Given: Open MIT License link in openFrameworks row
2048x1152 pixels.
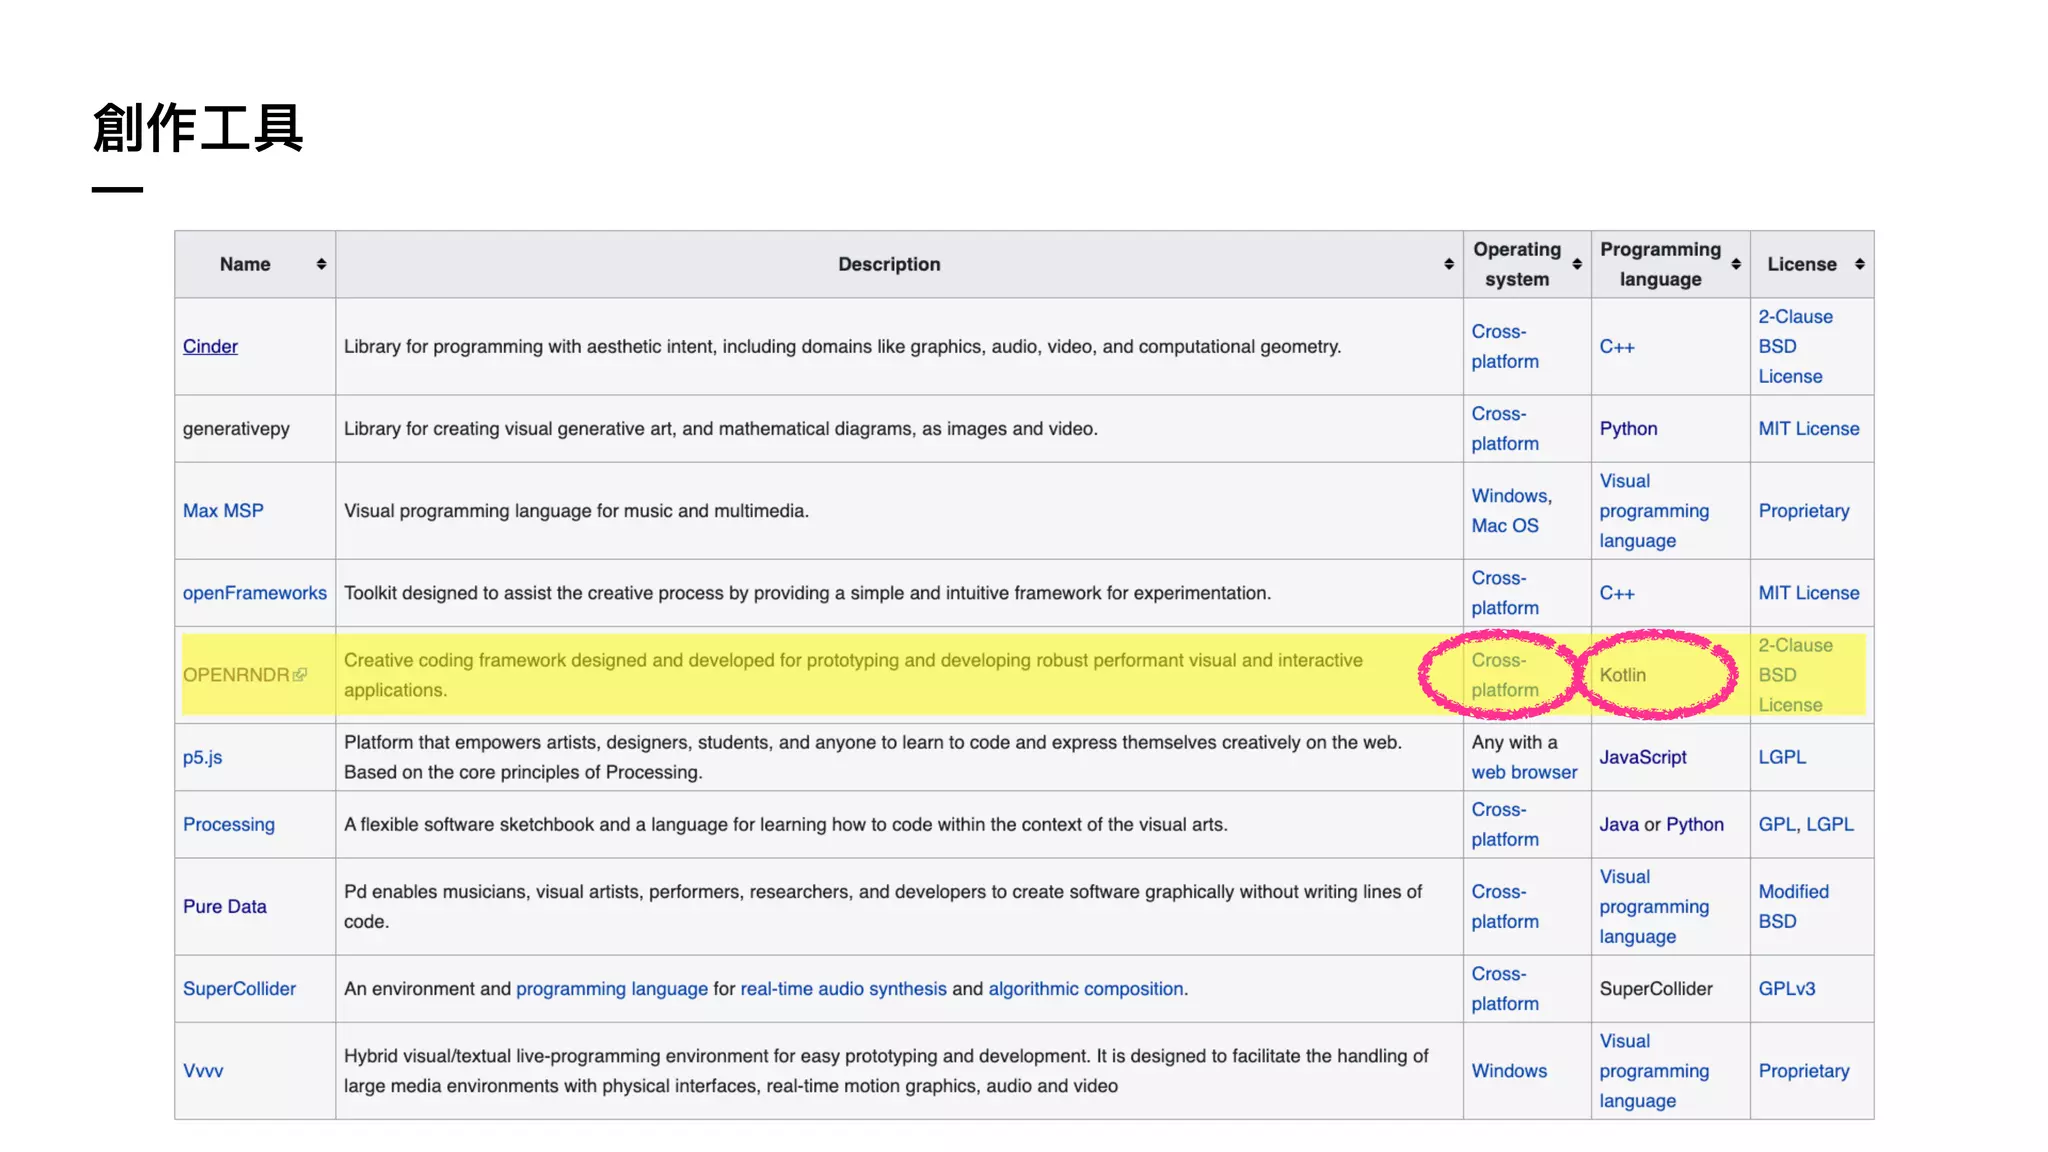Looking at the screenshot, I should point(1808,592).
